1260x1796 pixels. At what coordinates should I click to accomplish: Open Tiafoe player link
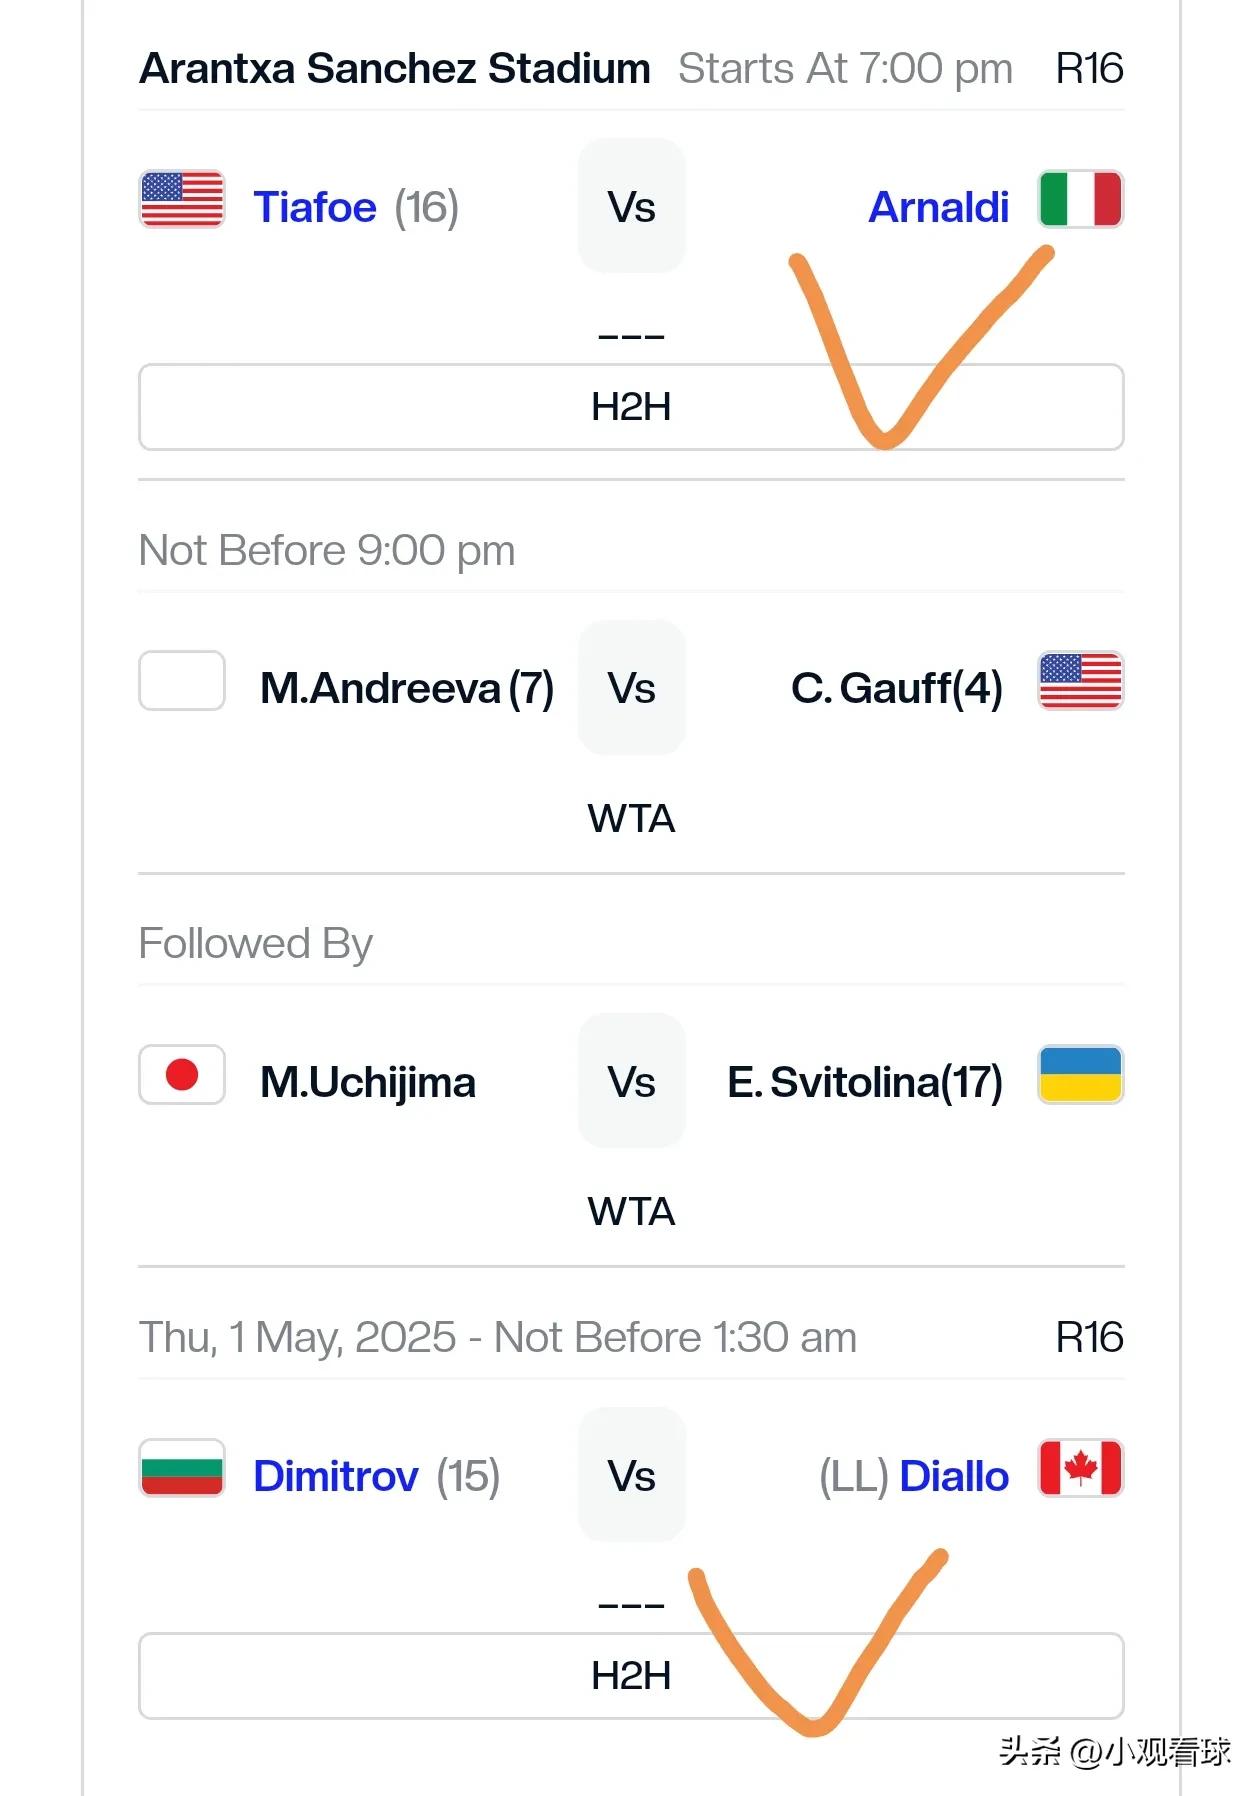[315, 207]
